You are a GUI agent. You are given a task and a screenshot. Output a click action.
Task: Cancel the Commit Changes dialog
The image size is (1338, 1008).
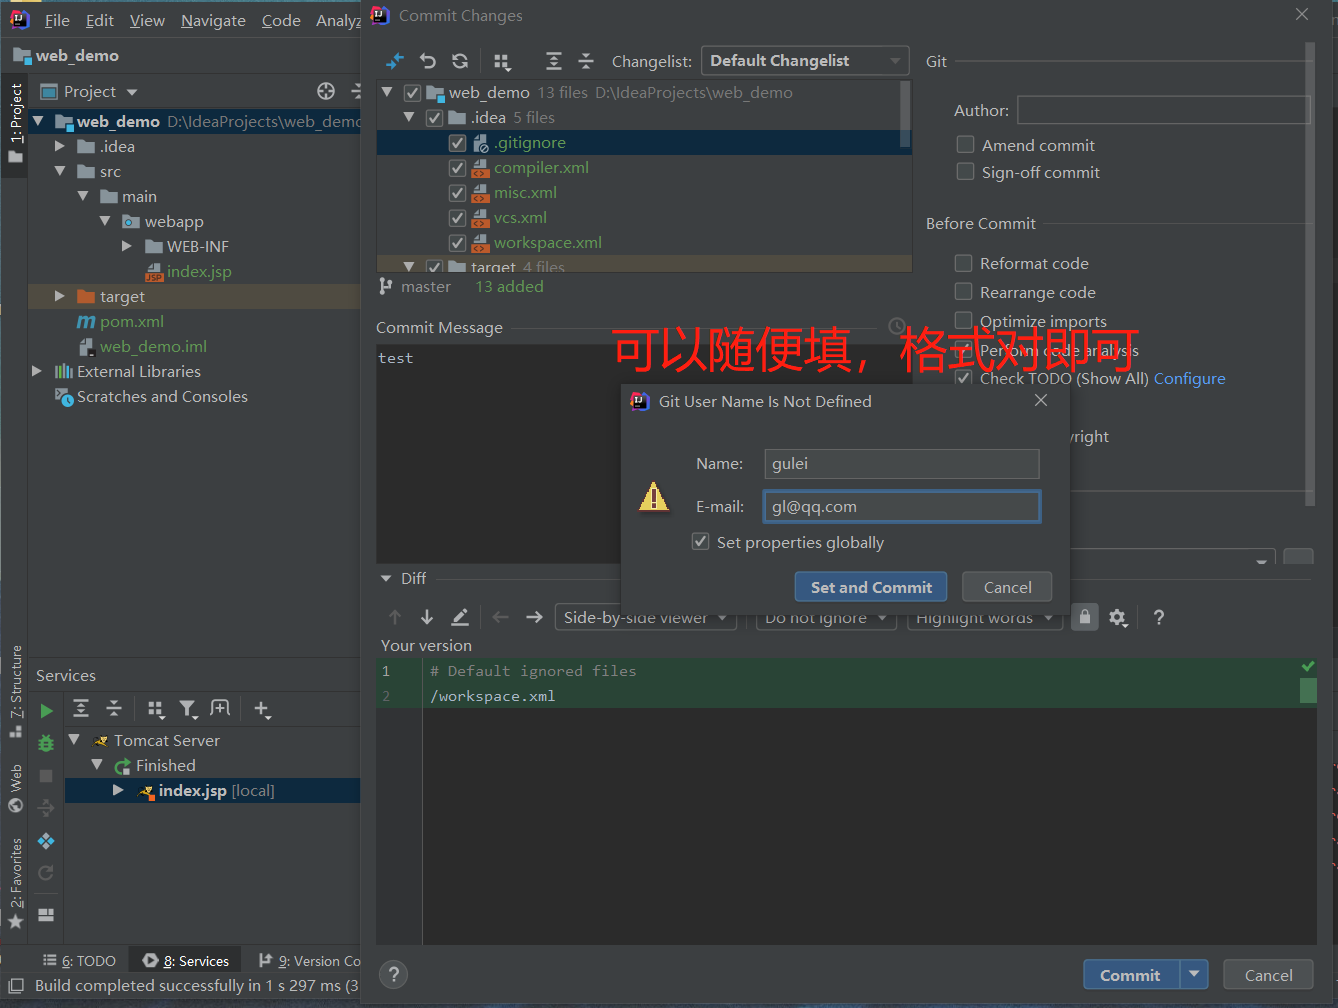pos(1268,975)
